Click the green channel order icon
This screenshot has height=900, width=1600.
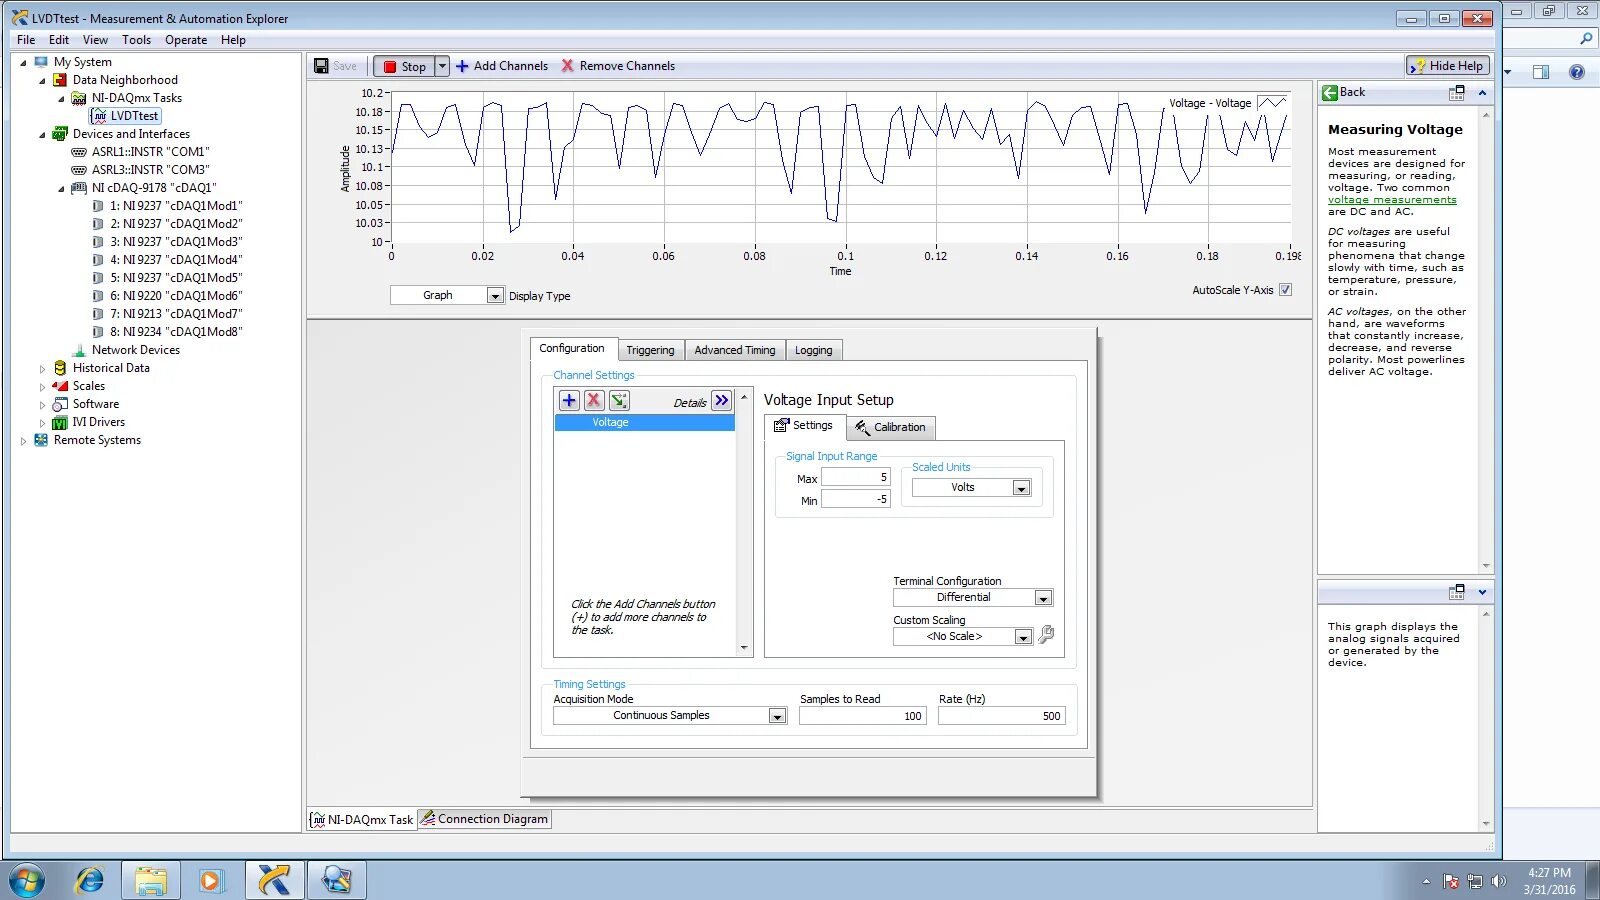[620, 400]
